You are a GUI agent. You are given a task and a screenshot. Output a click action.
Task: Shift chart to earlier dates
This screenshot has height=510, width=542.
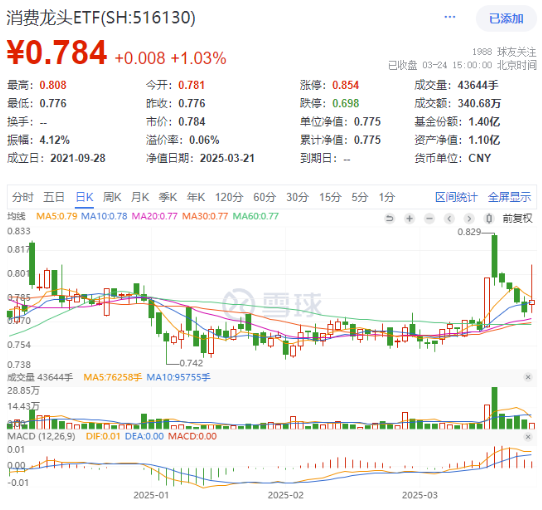[x=449, y=219]
